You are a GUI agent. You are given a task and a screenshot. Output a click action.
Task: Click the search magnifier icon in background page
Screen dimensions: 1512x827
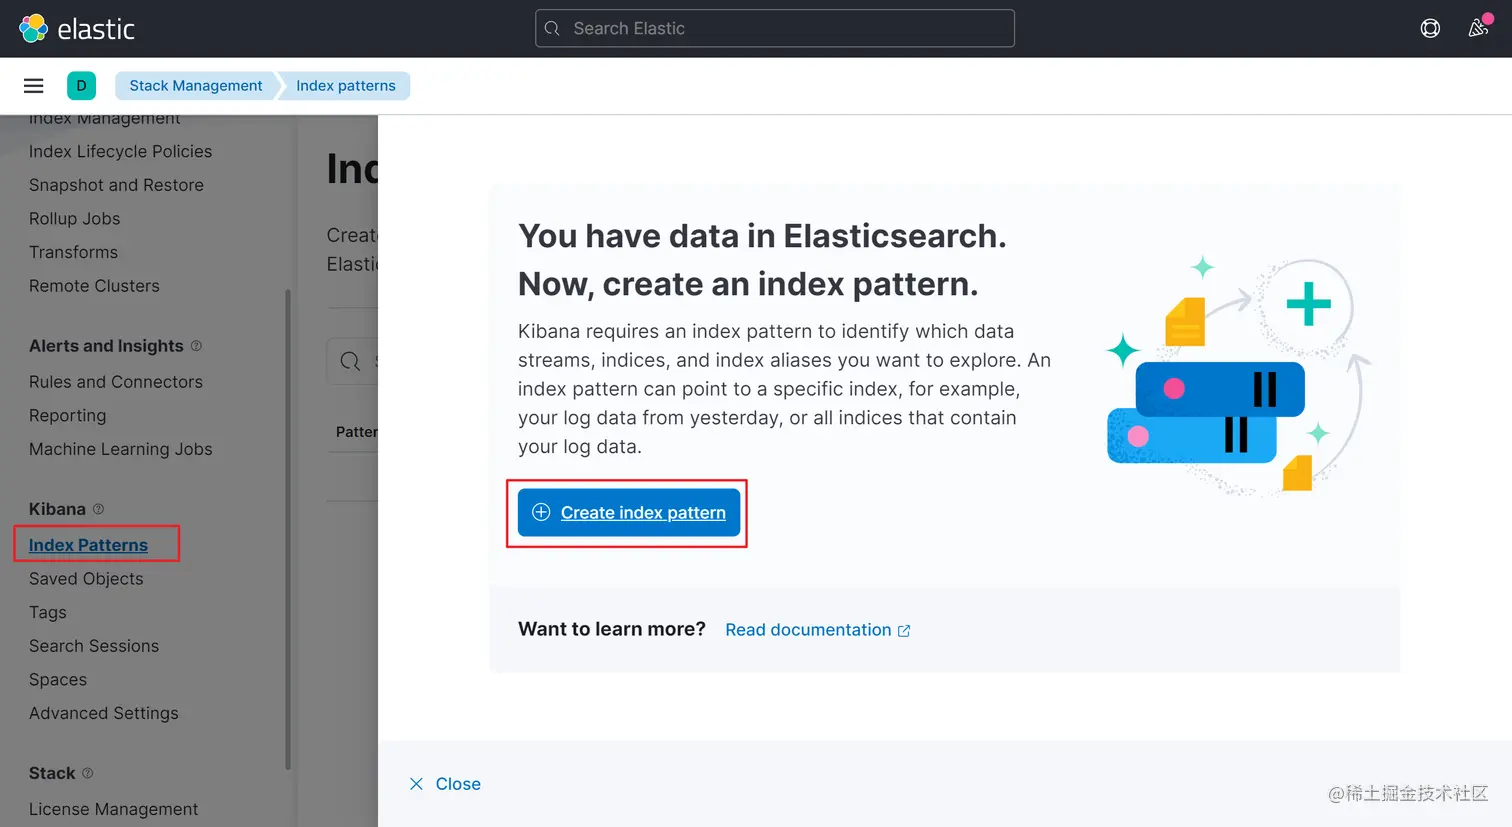click(350, 361)
